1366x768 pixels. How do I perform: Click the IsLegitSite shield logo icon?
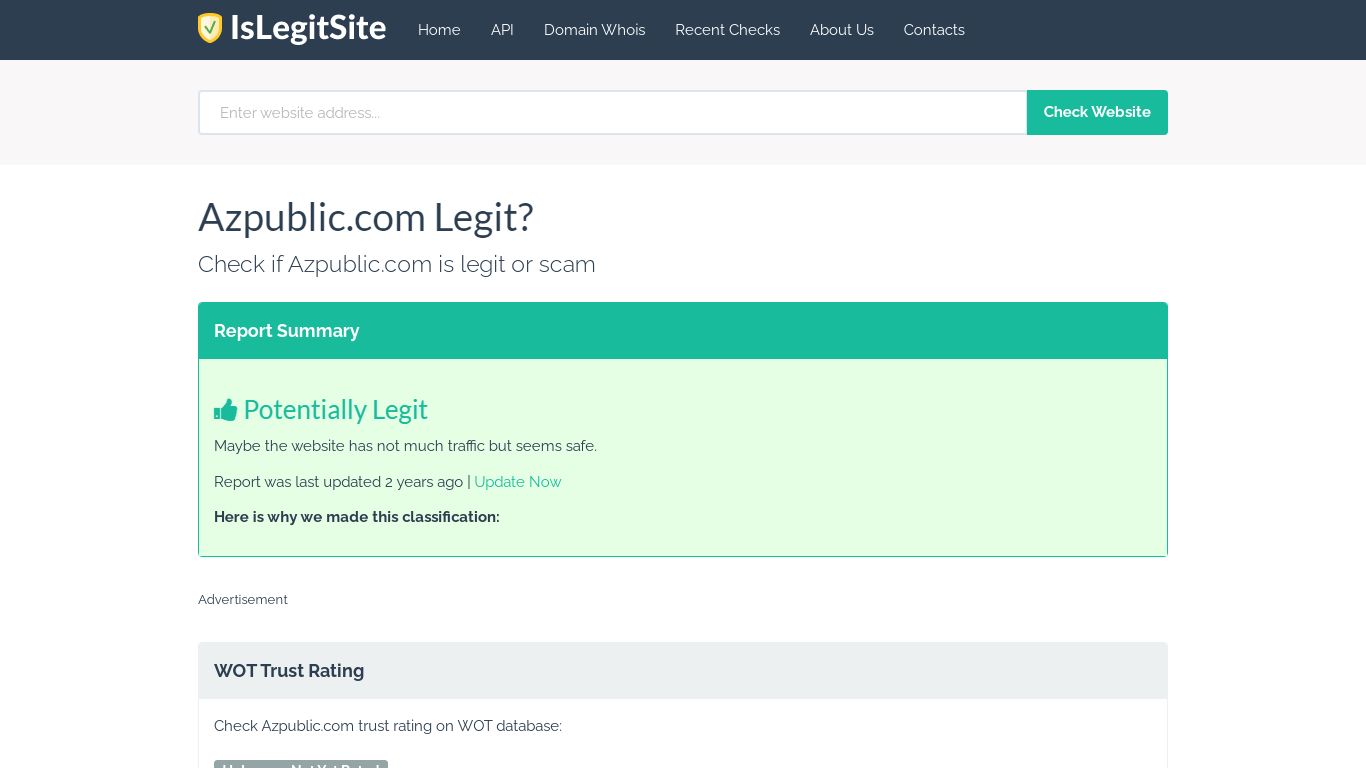click(x=210, y=28)
